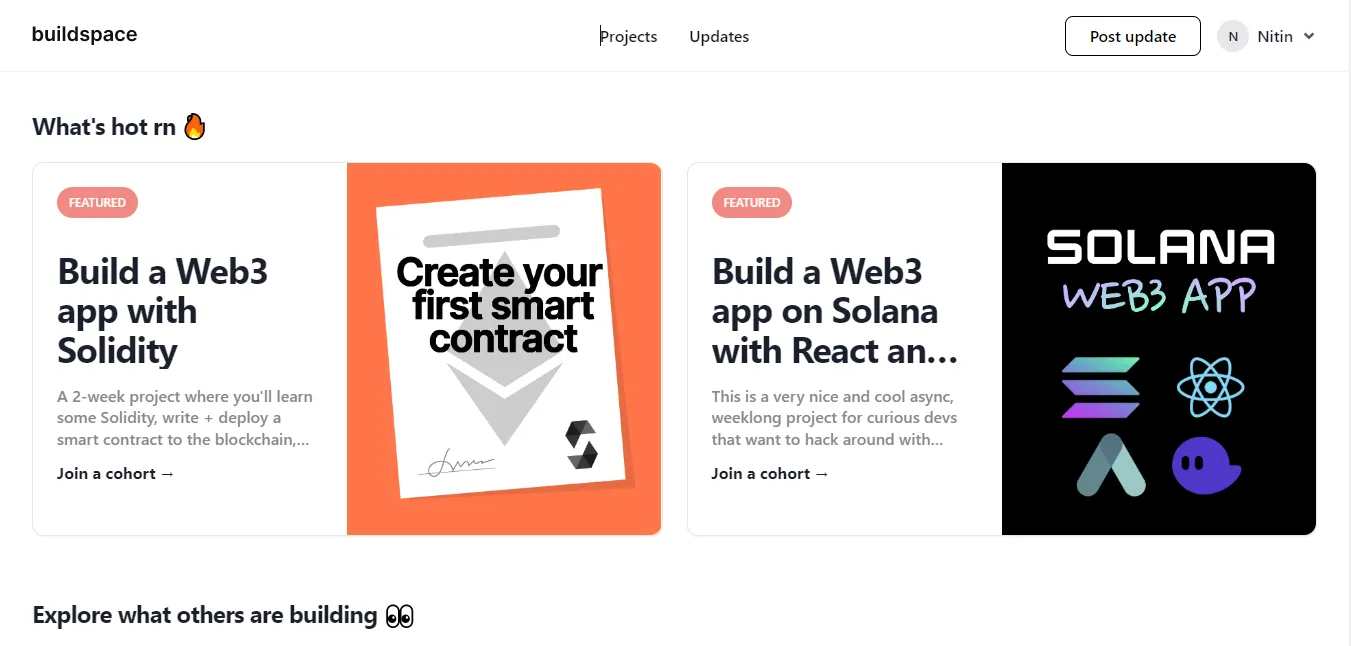Screen dimensions: 1351x646
Task: Click the Build a Web3 app with Solidity title
Action: point(163,311)
